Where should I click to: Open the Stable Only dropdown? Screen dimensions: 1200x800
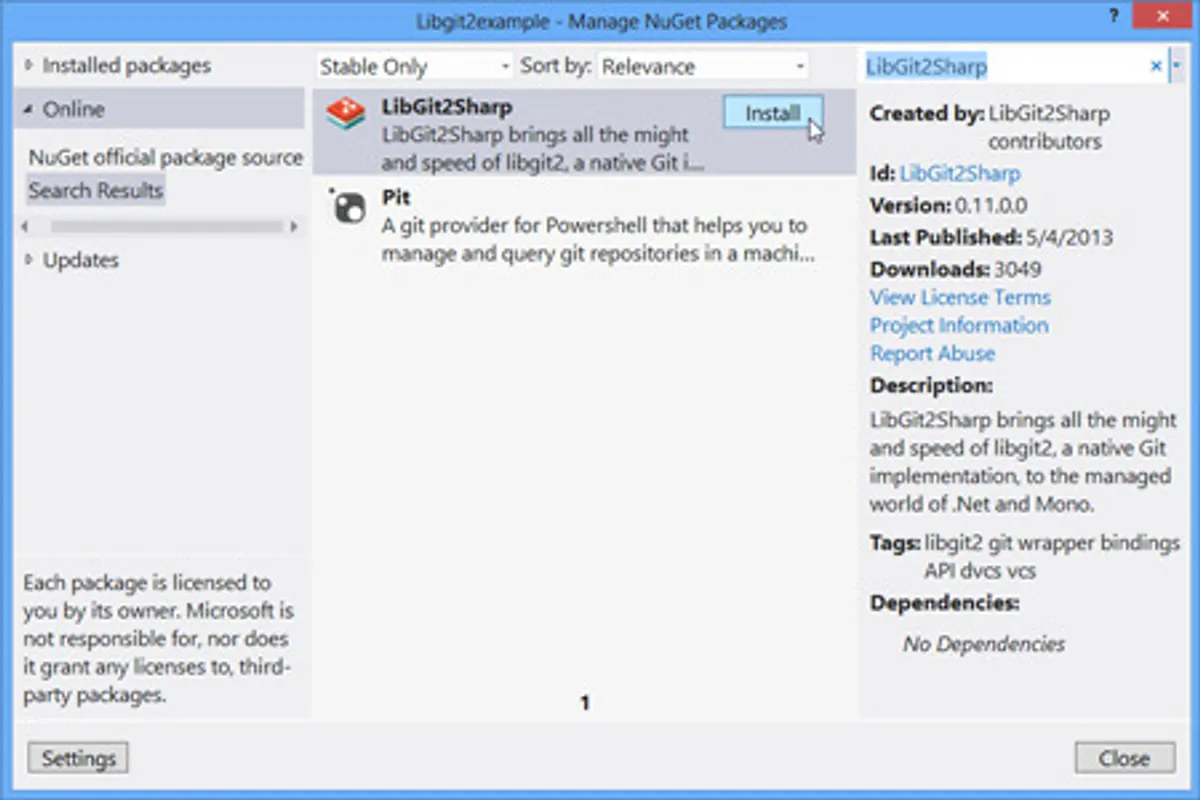tap(414, 67)
